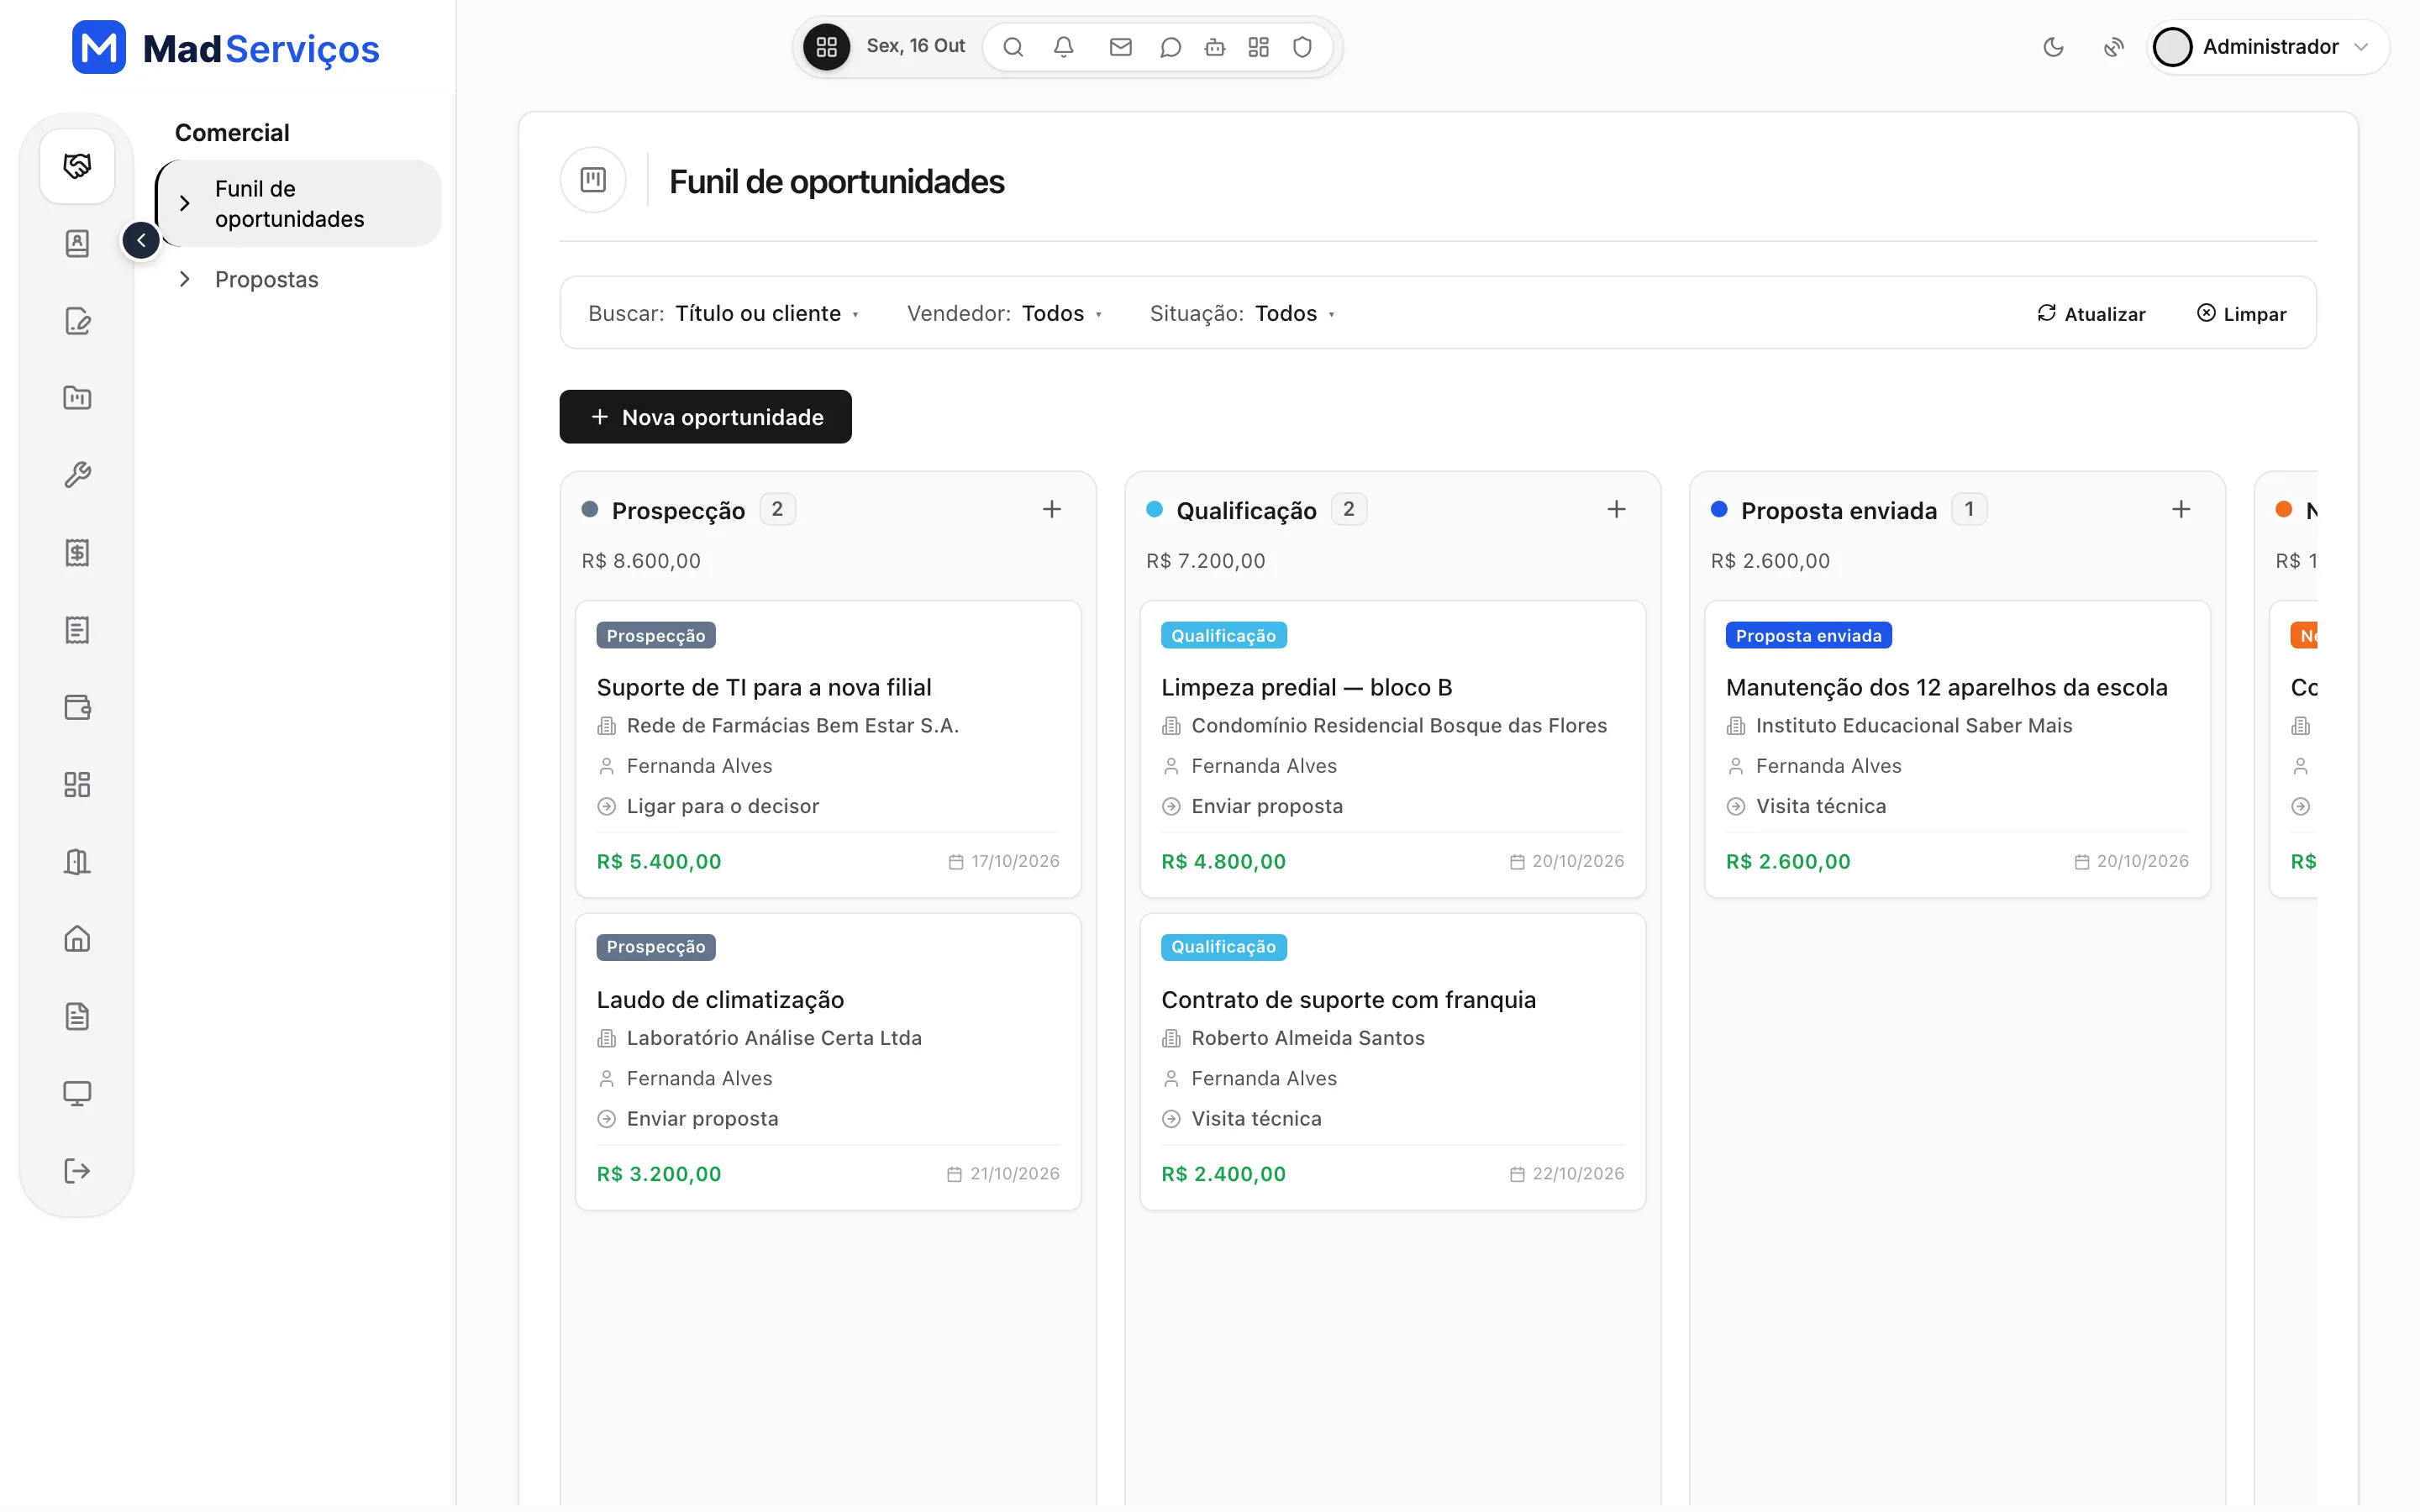Open the wallet sidebar icon

[x=77, y=707]
